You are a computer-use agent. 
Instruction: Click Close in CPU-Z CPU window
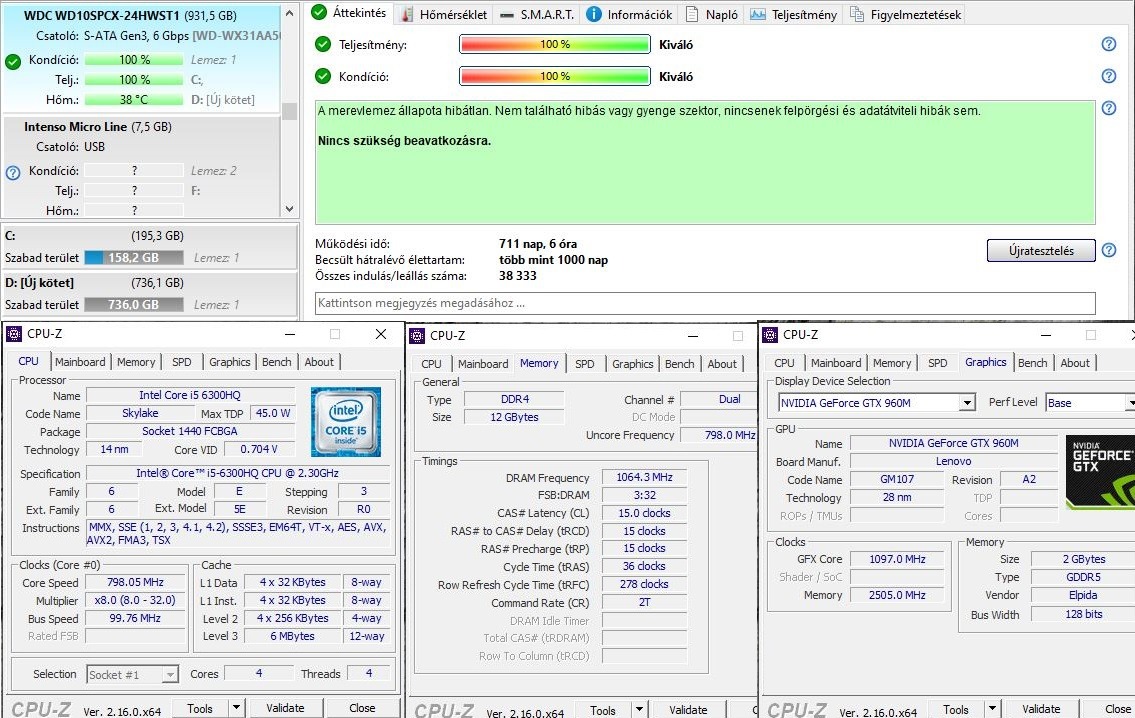(x=362, y=708)
